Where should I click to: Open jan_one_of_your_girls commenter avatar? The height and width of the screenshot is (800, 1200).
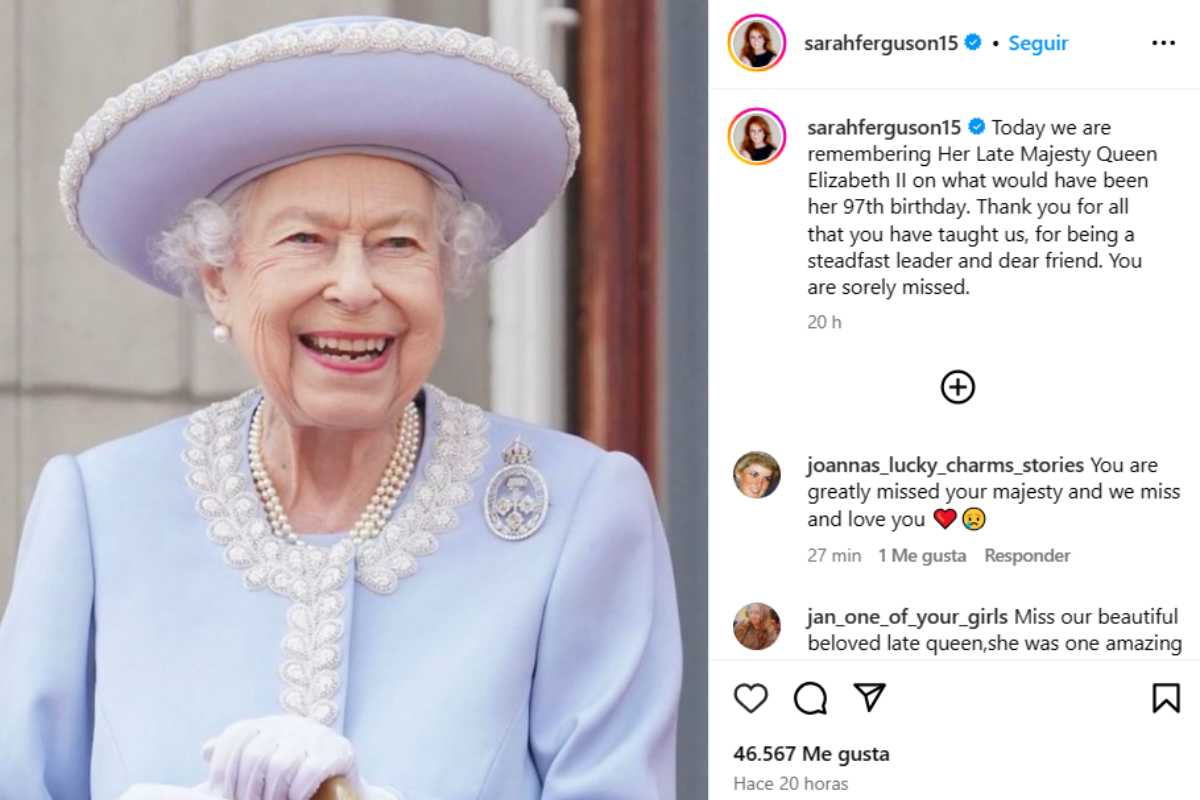pos(757,627)
